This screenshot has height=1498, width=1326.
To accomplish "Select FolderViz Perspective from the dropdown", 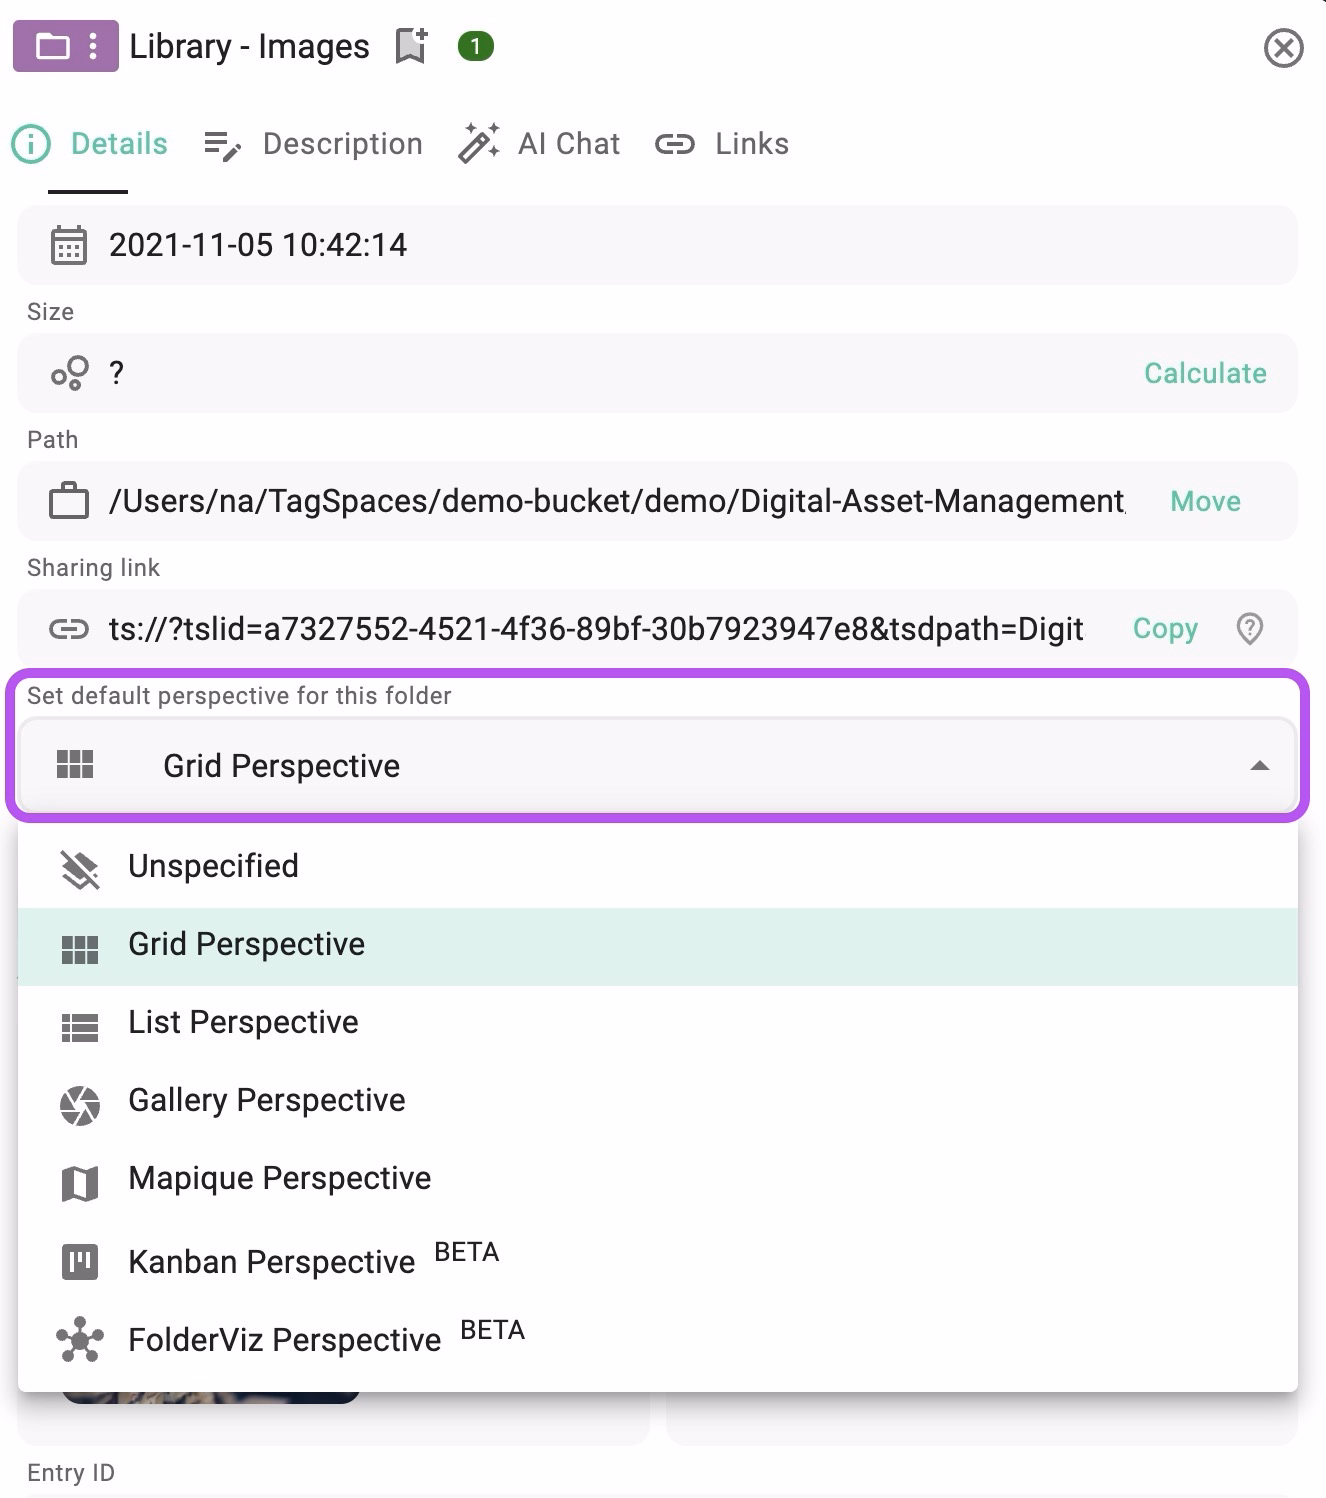I will [x=283, y=1339].
